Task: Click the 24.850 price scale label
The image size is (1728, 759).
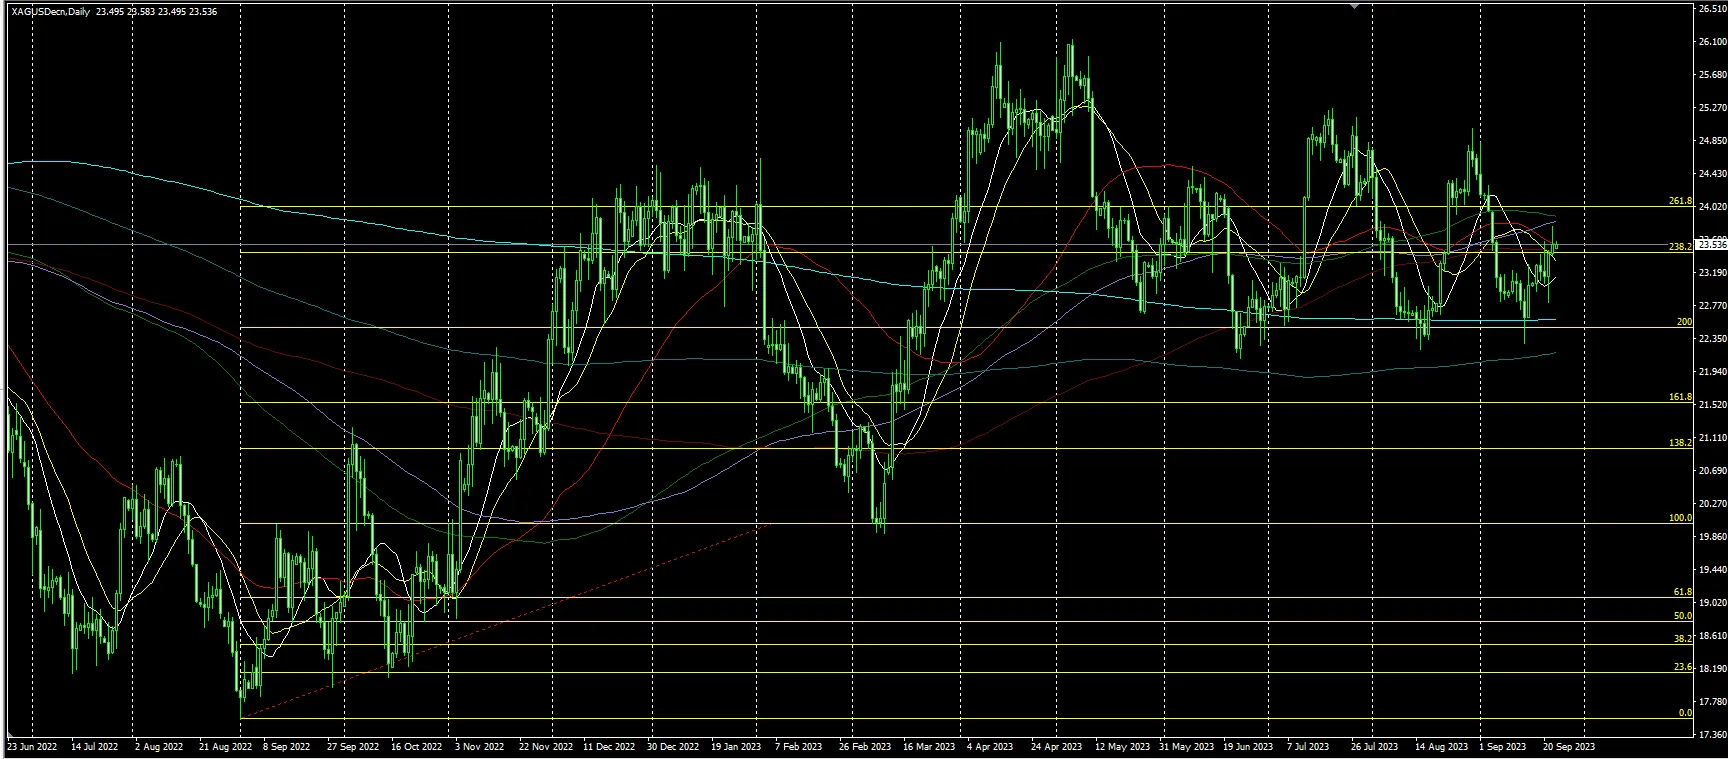Action: pyautogui.click(x=1713, y=141)
